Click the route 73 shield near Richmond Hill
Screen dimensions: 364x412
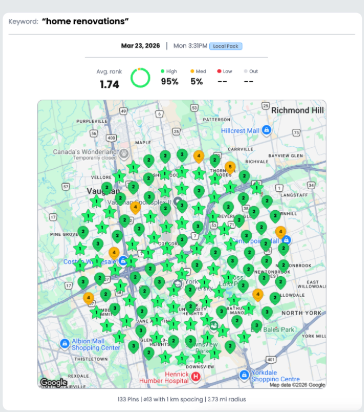click(296, 132)
